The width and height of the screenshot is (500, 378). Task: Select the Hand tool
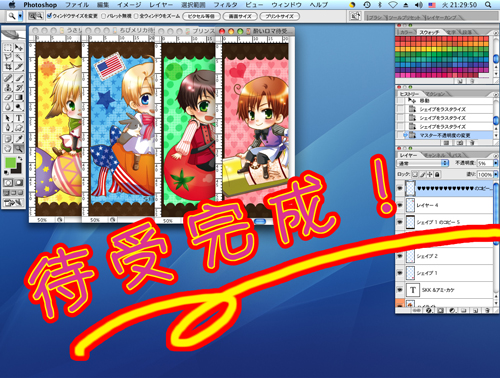coord(8,149)
